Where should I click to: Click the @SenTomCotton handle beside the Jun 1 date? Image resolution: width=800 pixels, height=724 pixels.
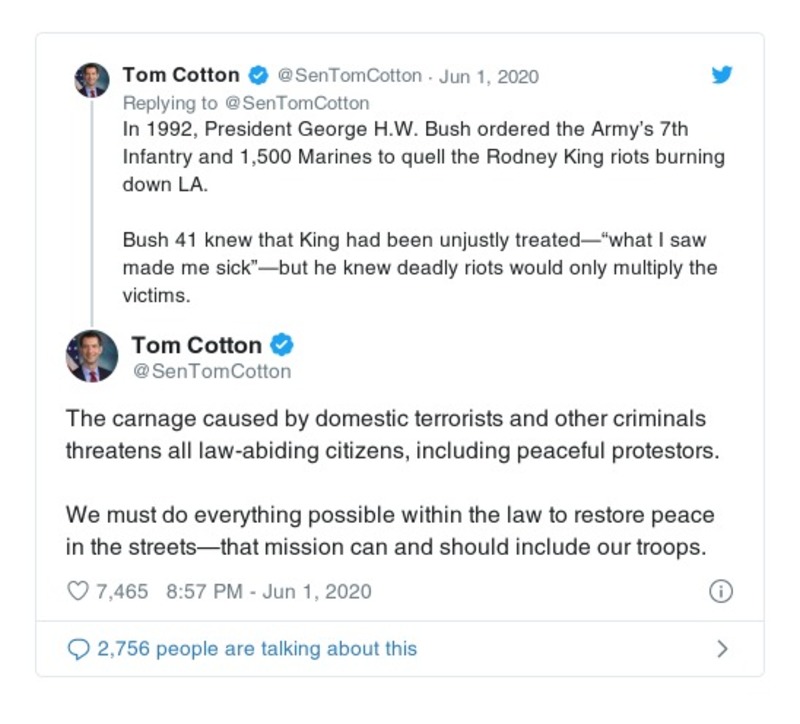tap(348, 77)
